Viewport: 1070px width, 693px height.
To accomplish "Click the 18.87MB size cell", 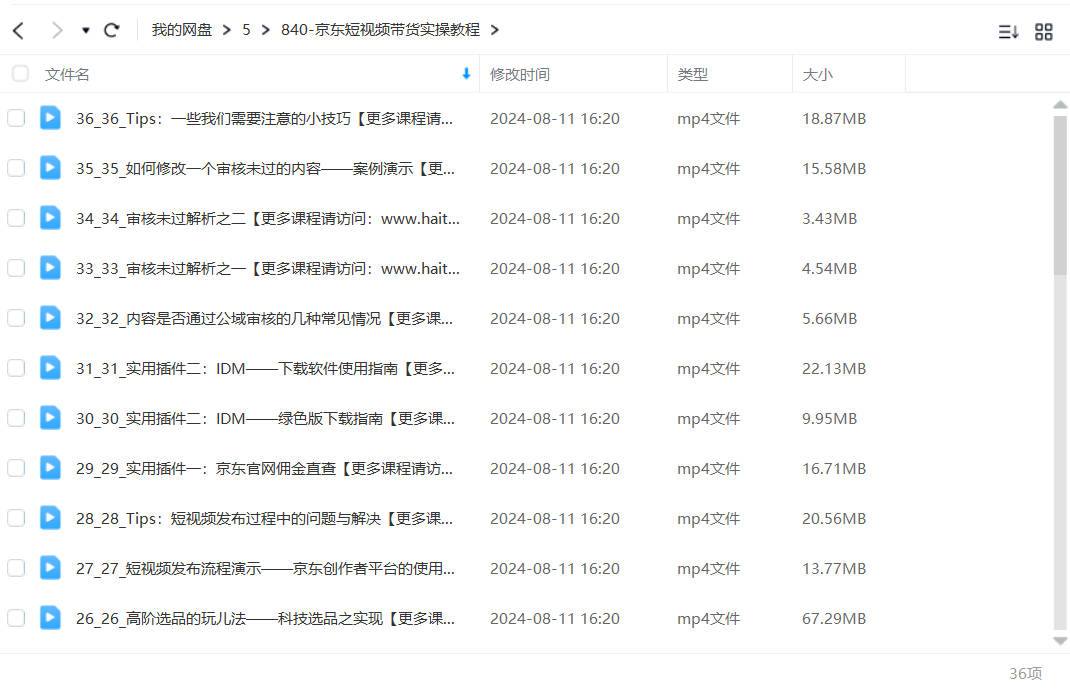I will 834,119.
